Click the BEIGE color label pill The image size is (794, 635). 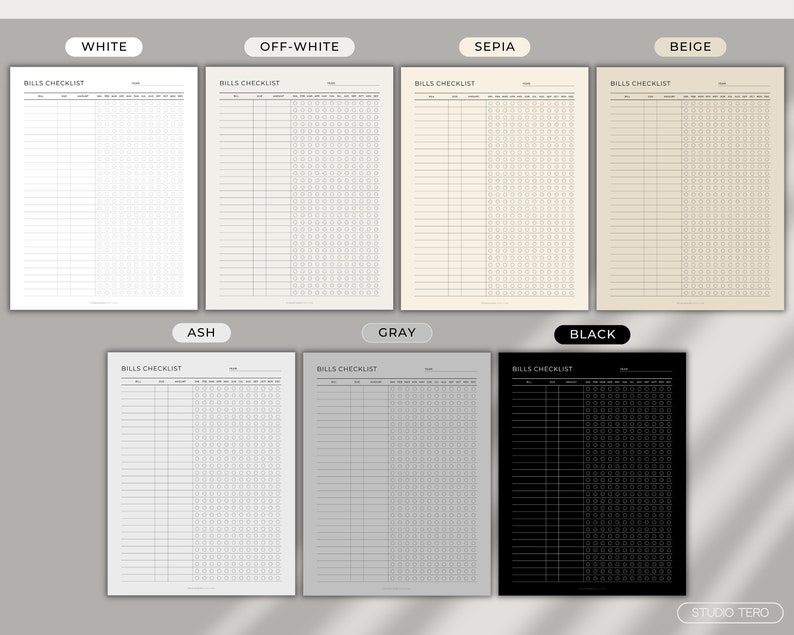pos(690,47)
